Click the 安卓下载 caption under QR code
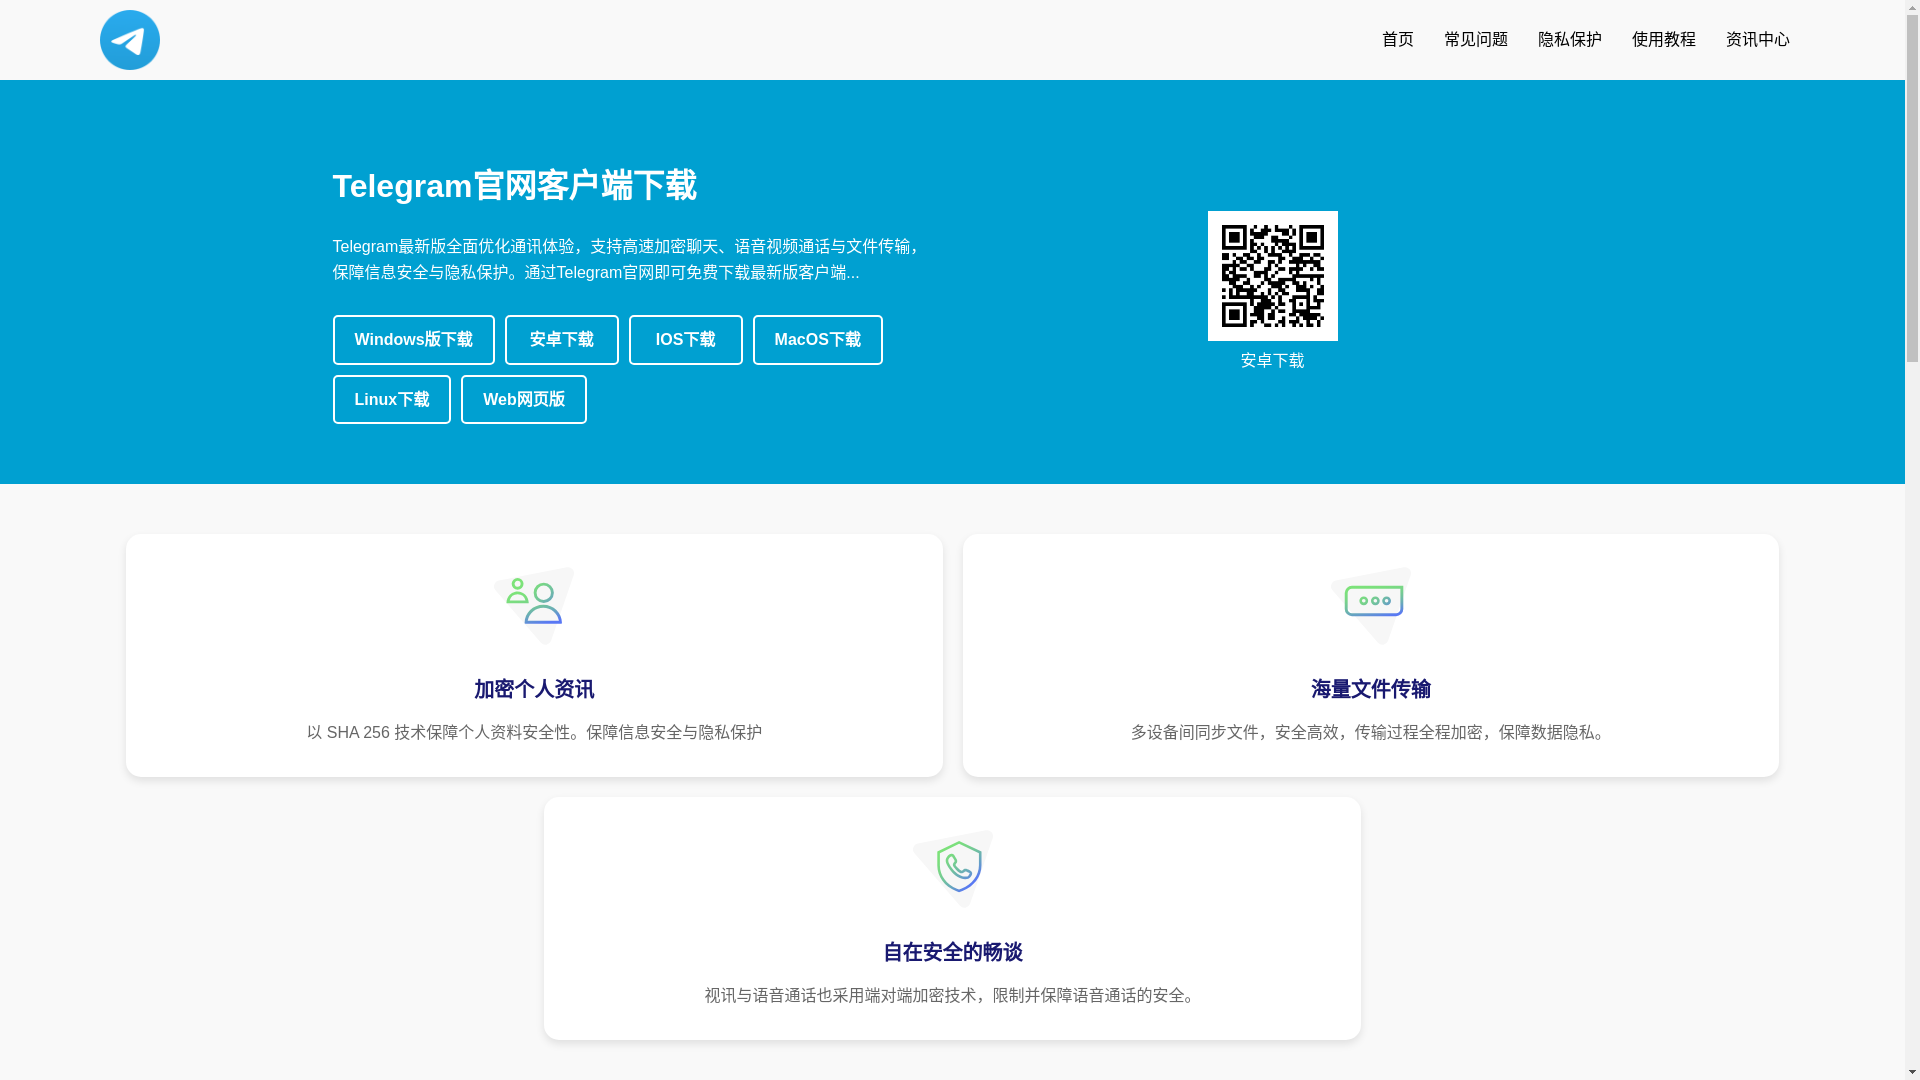 (1273, 361)
